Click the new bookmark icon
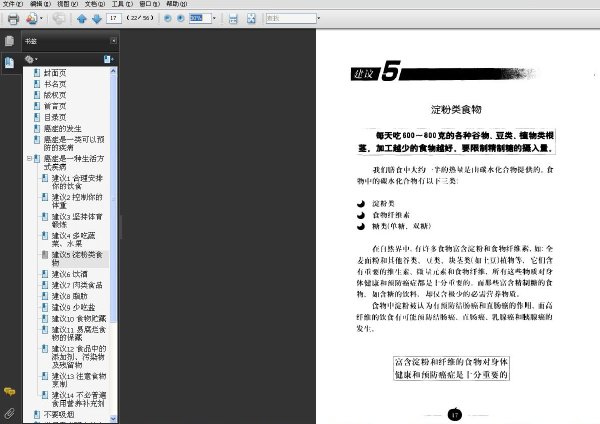 coord(108,59)
